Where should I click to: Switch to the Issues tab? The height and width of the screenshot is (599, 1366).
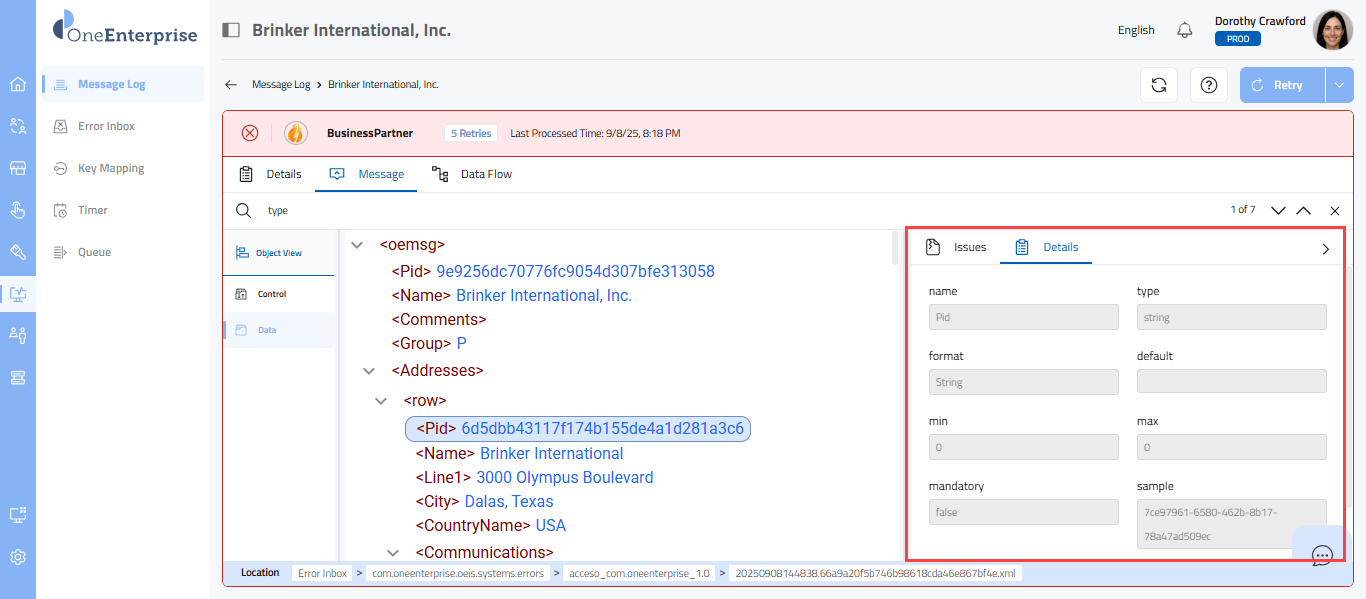(957, 247)
